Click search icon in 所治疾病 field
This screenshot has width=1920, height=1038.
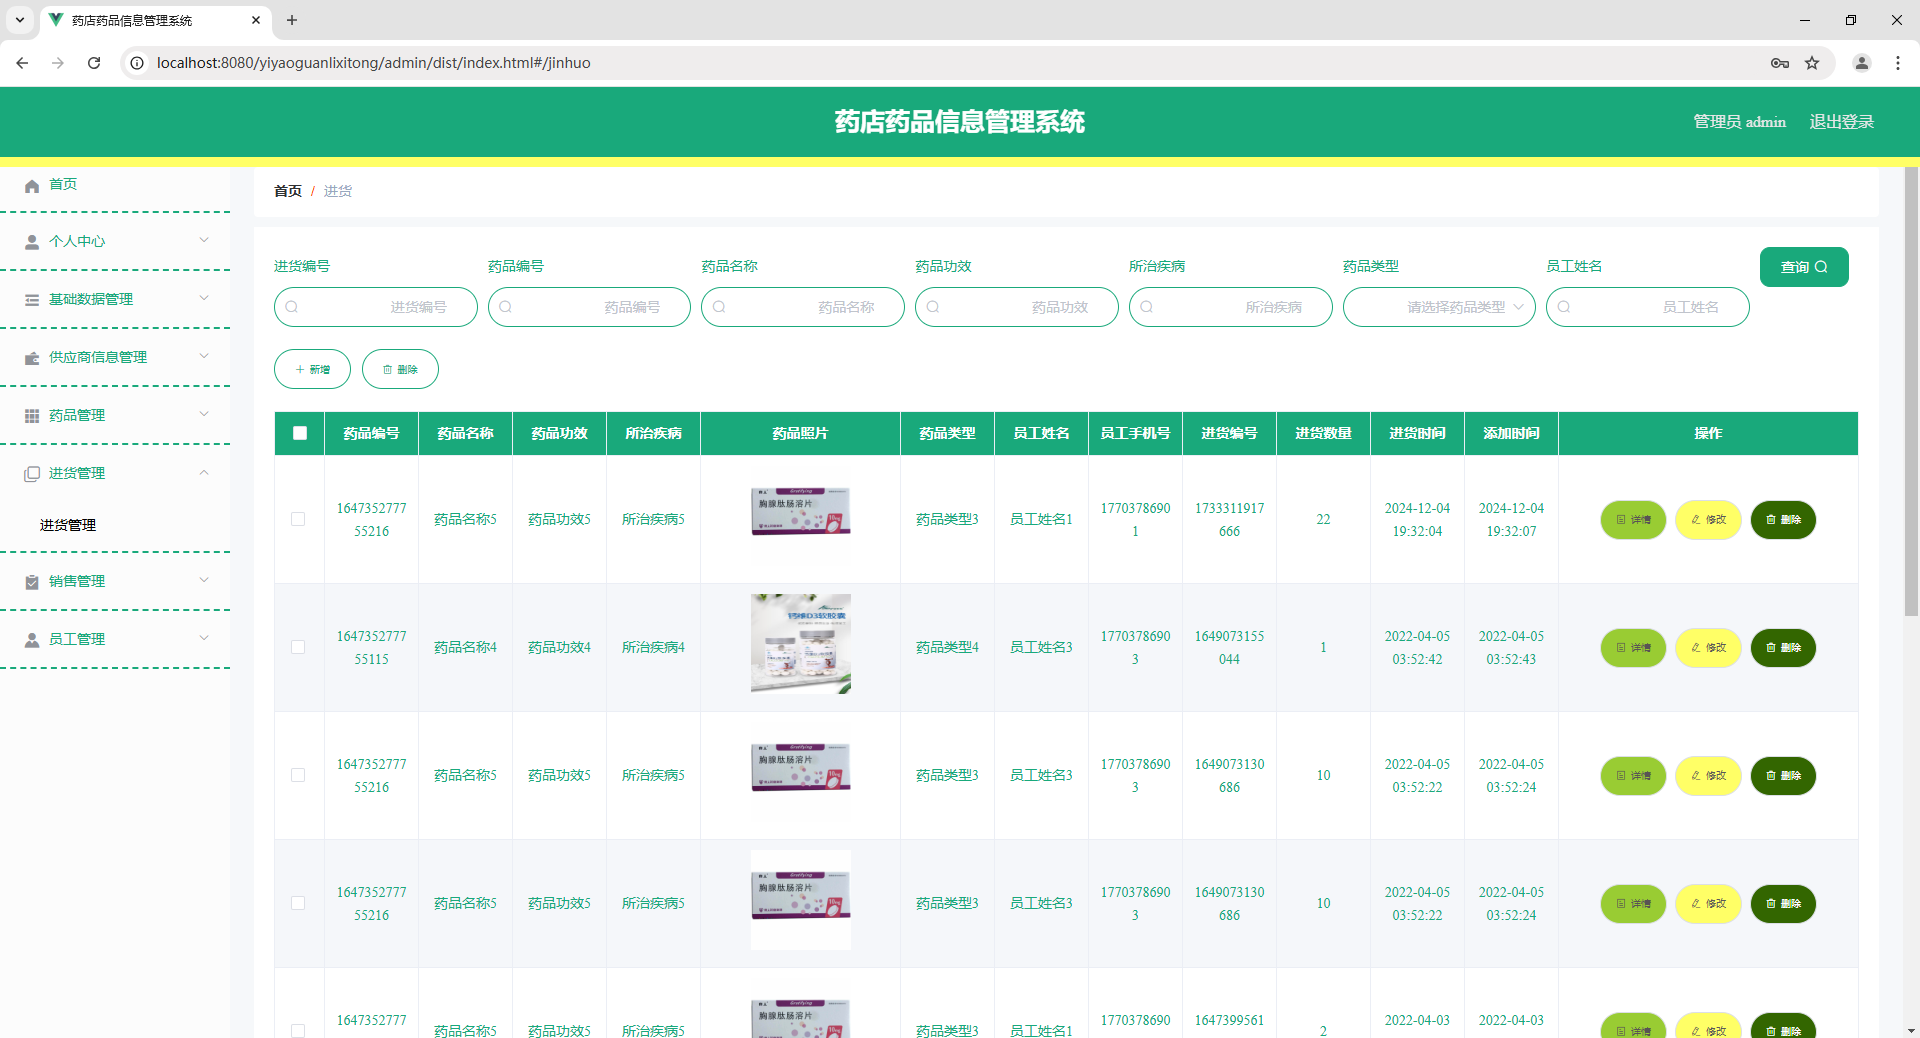pos(1147,307)
